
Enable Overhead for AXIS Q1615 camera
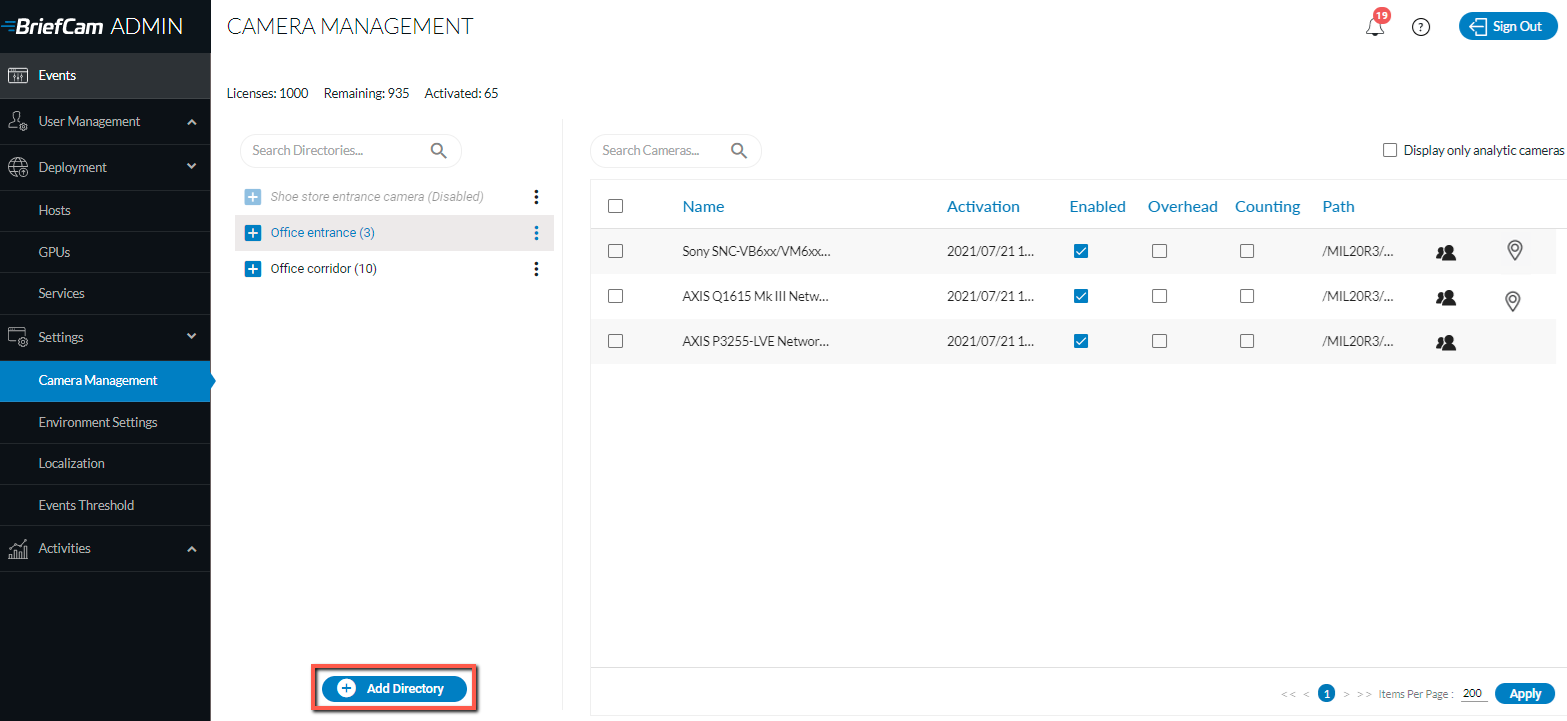[1159, 296]
